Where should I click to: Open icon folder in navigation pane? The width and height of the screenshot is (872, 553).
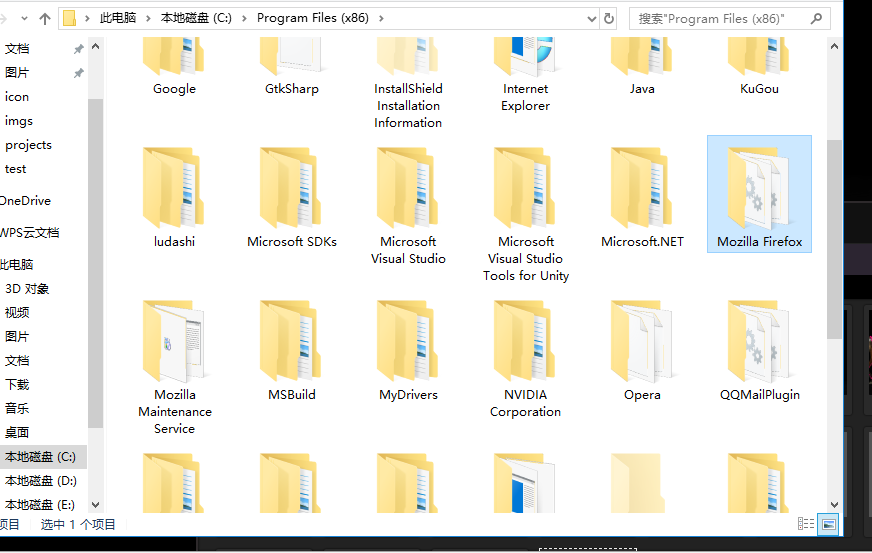(x=17, y=97)
